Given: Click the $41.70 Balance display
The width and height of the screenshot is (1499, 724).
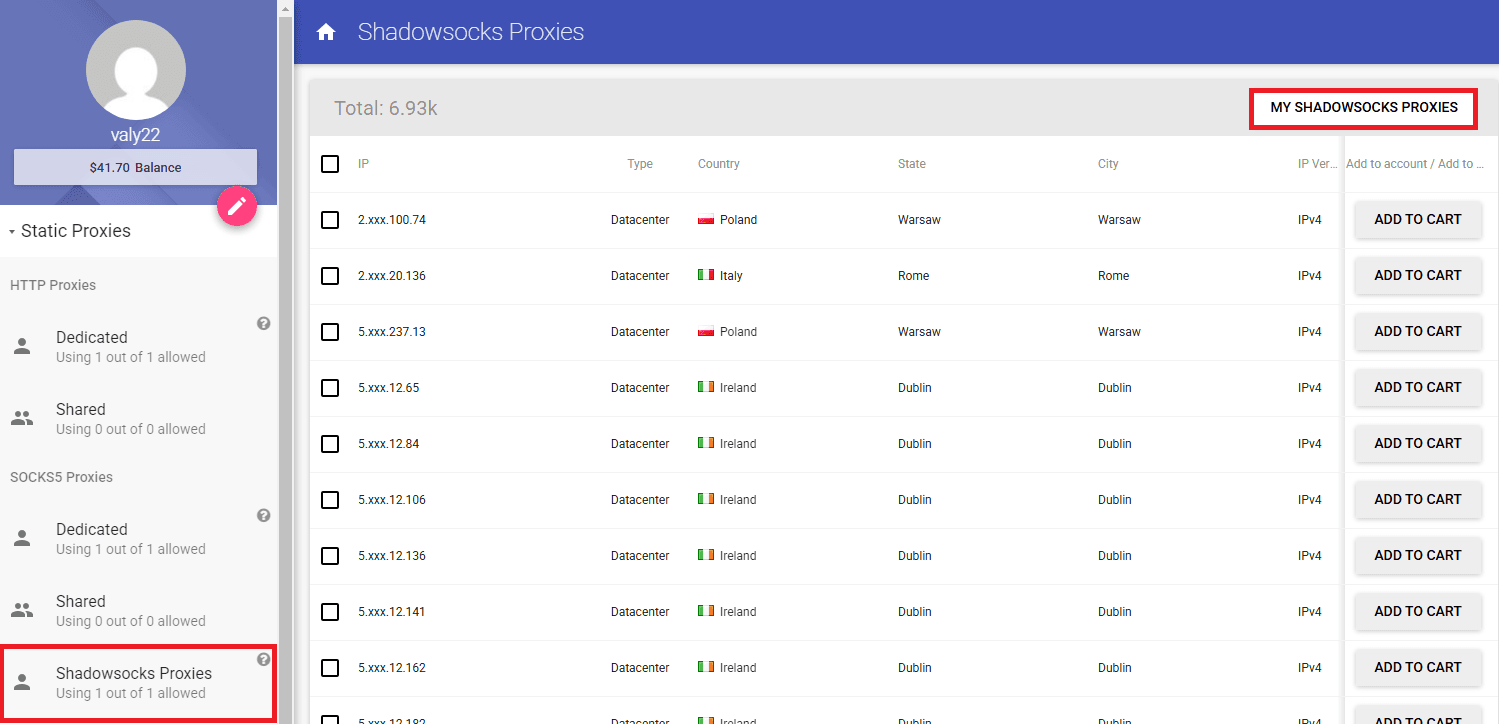Looking at the screenshot, I should pos(135,166).
